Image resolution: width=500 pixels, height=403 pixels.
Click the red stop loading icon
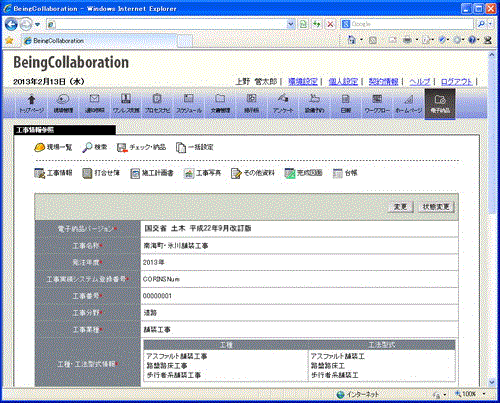(x=330, y=24)
